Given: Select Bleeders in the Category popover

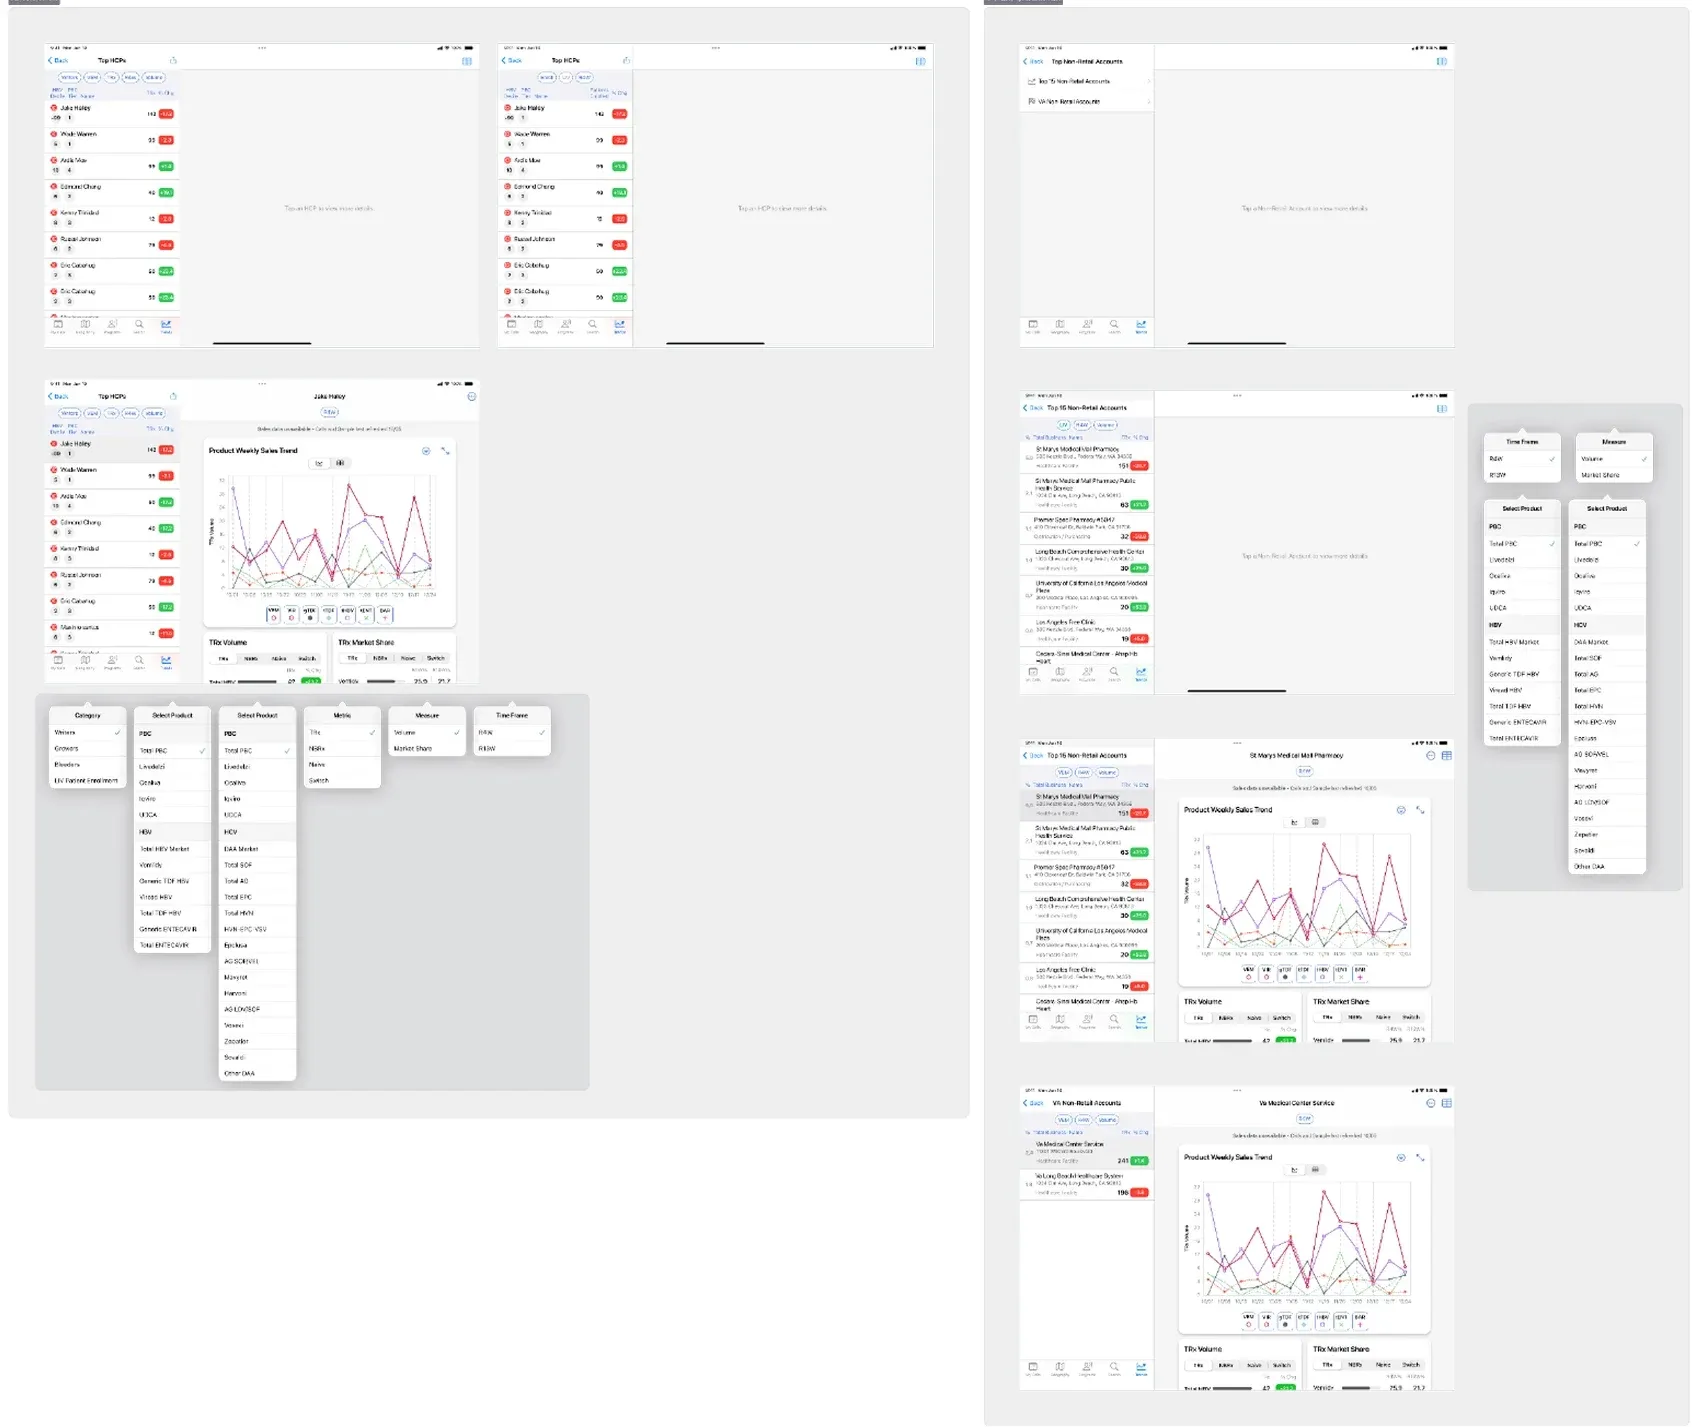Looking at the screenshot, I should pos(87,764).
